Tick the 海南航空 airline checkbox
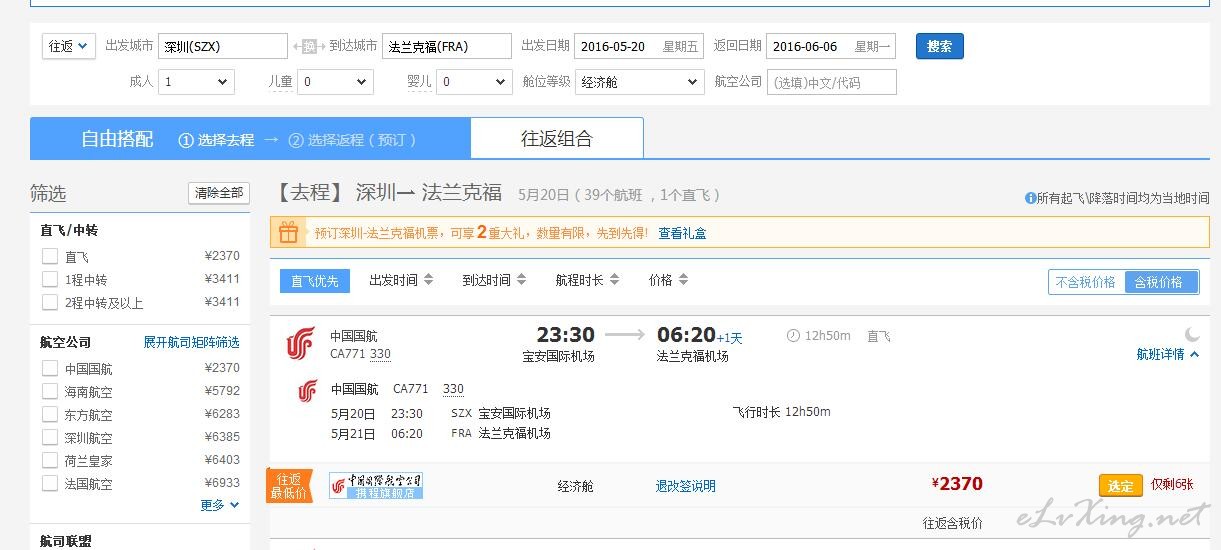This screenshot has width=1221, height=550. tap(50, 392)
